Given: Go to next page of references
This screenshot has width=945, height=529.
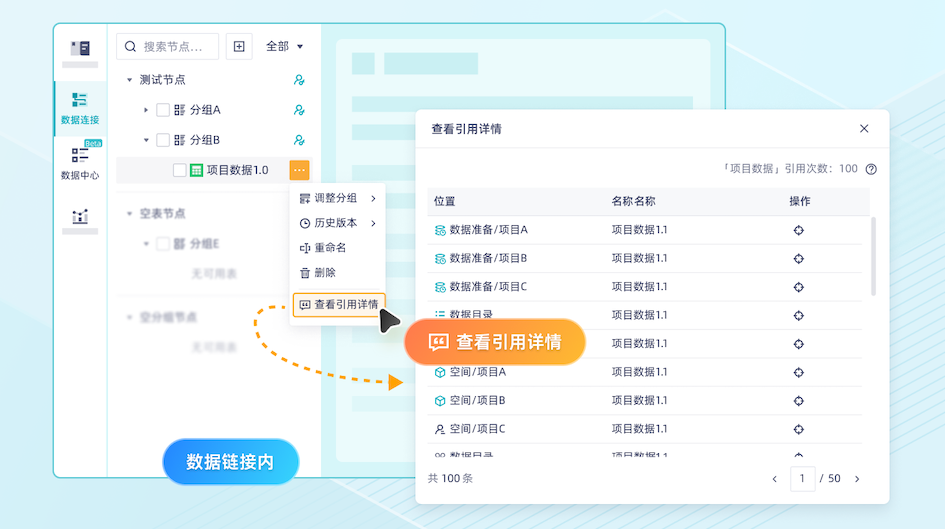Looking at the screenshot, I should point(857,479).
